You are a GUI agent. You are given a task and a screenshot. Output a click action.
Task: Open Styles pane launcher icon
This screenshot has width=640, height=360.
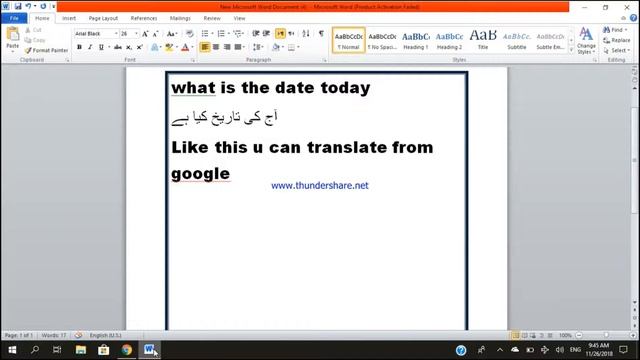pos(595,60)
